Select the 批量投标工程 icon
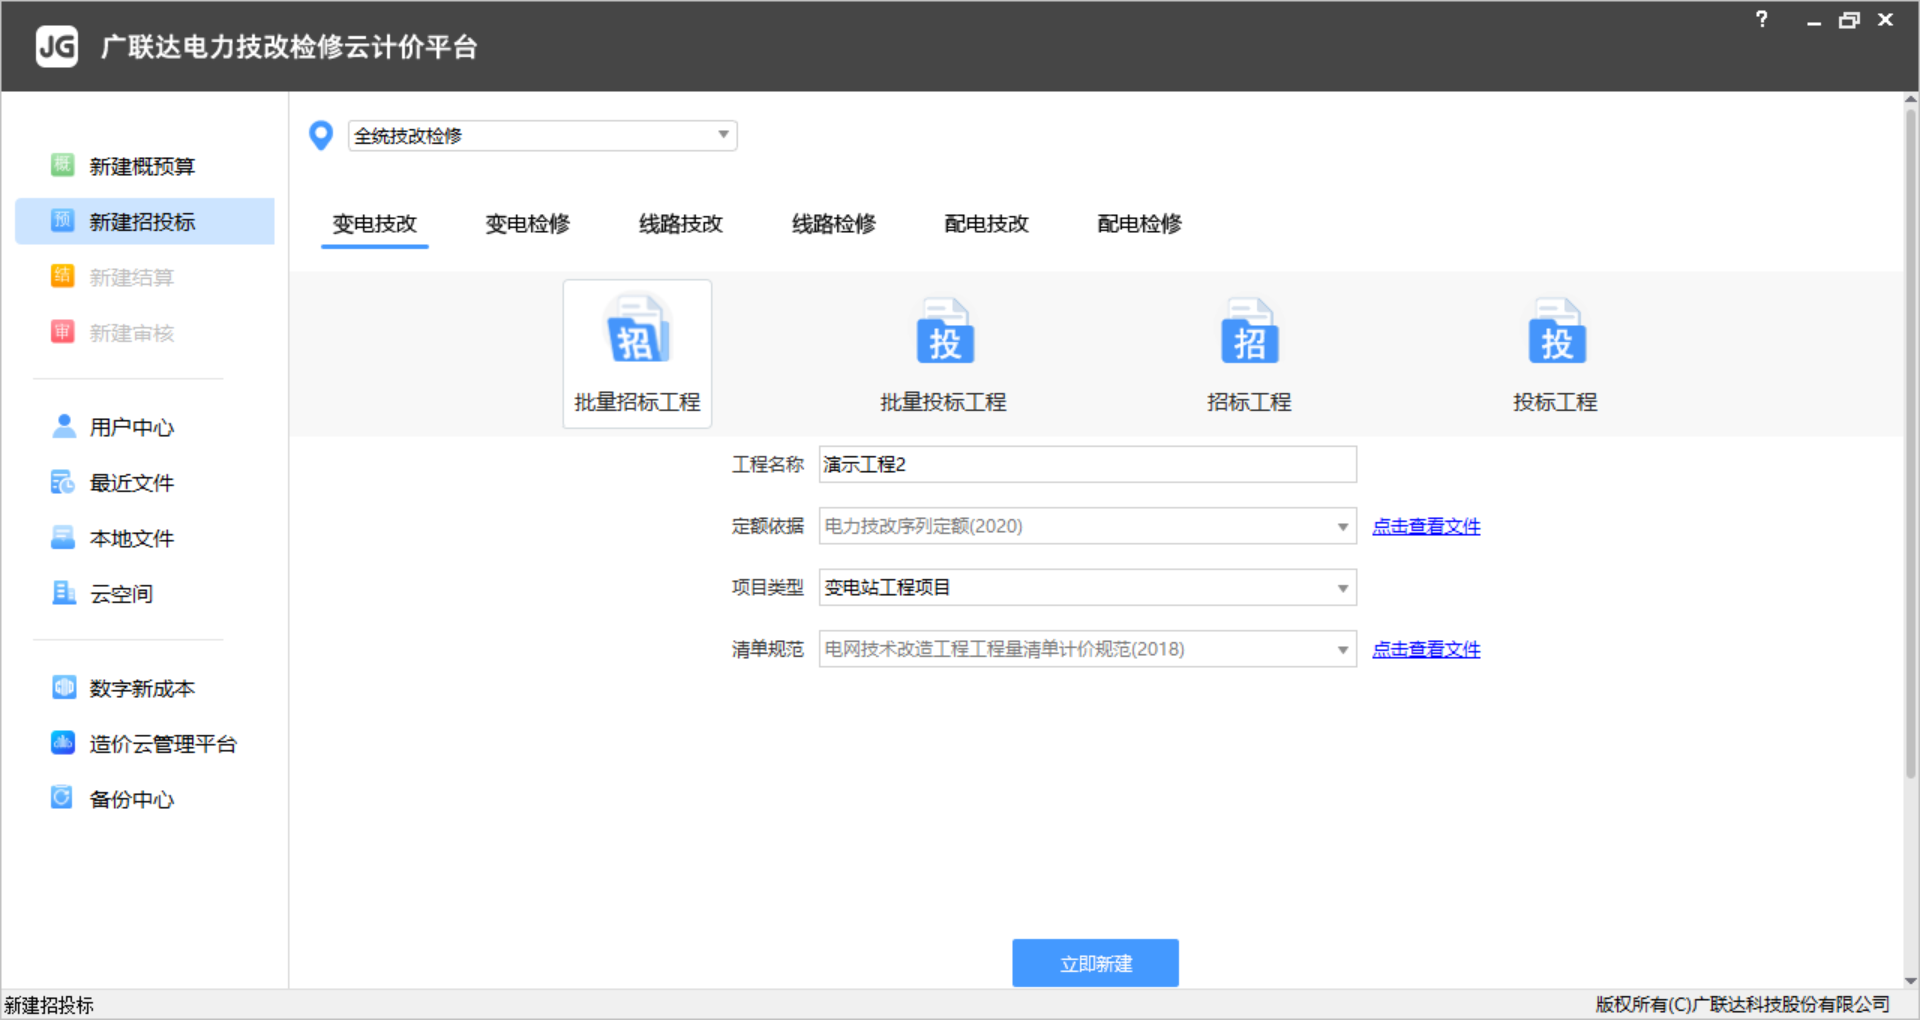1920x1020 pixels. click(944, 333)
